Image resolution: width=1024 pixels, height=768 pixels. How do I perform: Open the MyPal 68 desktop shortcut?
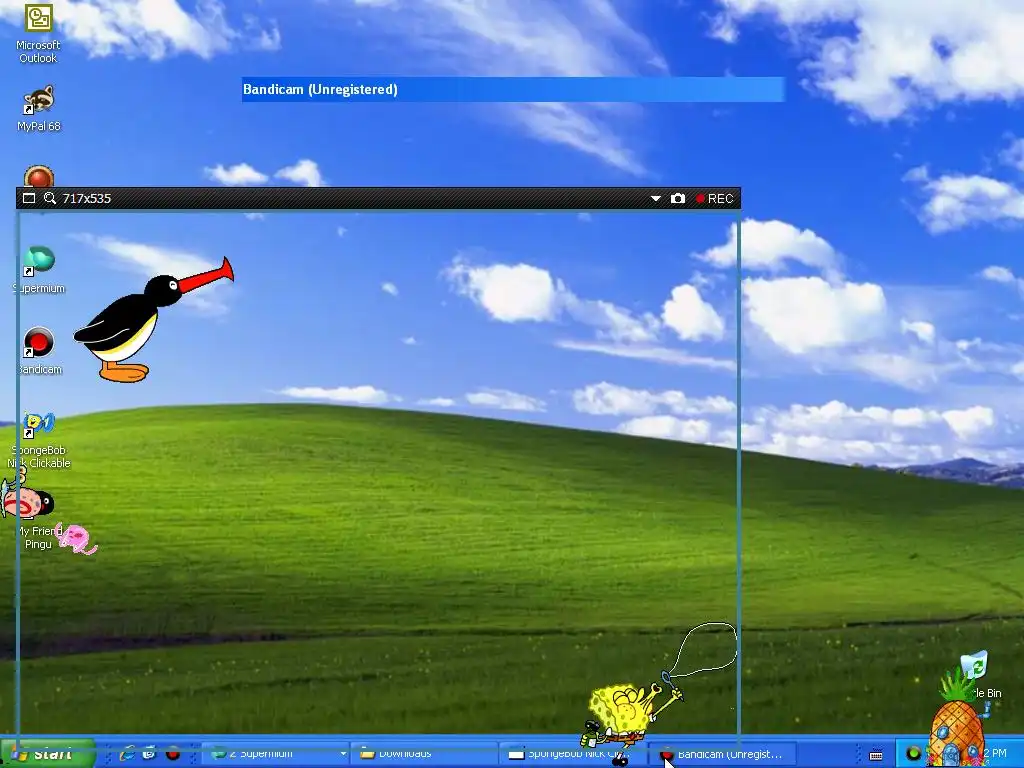(x=39, y=108)
